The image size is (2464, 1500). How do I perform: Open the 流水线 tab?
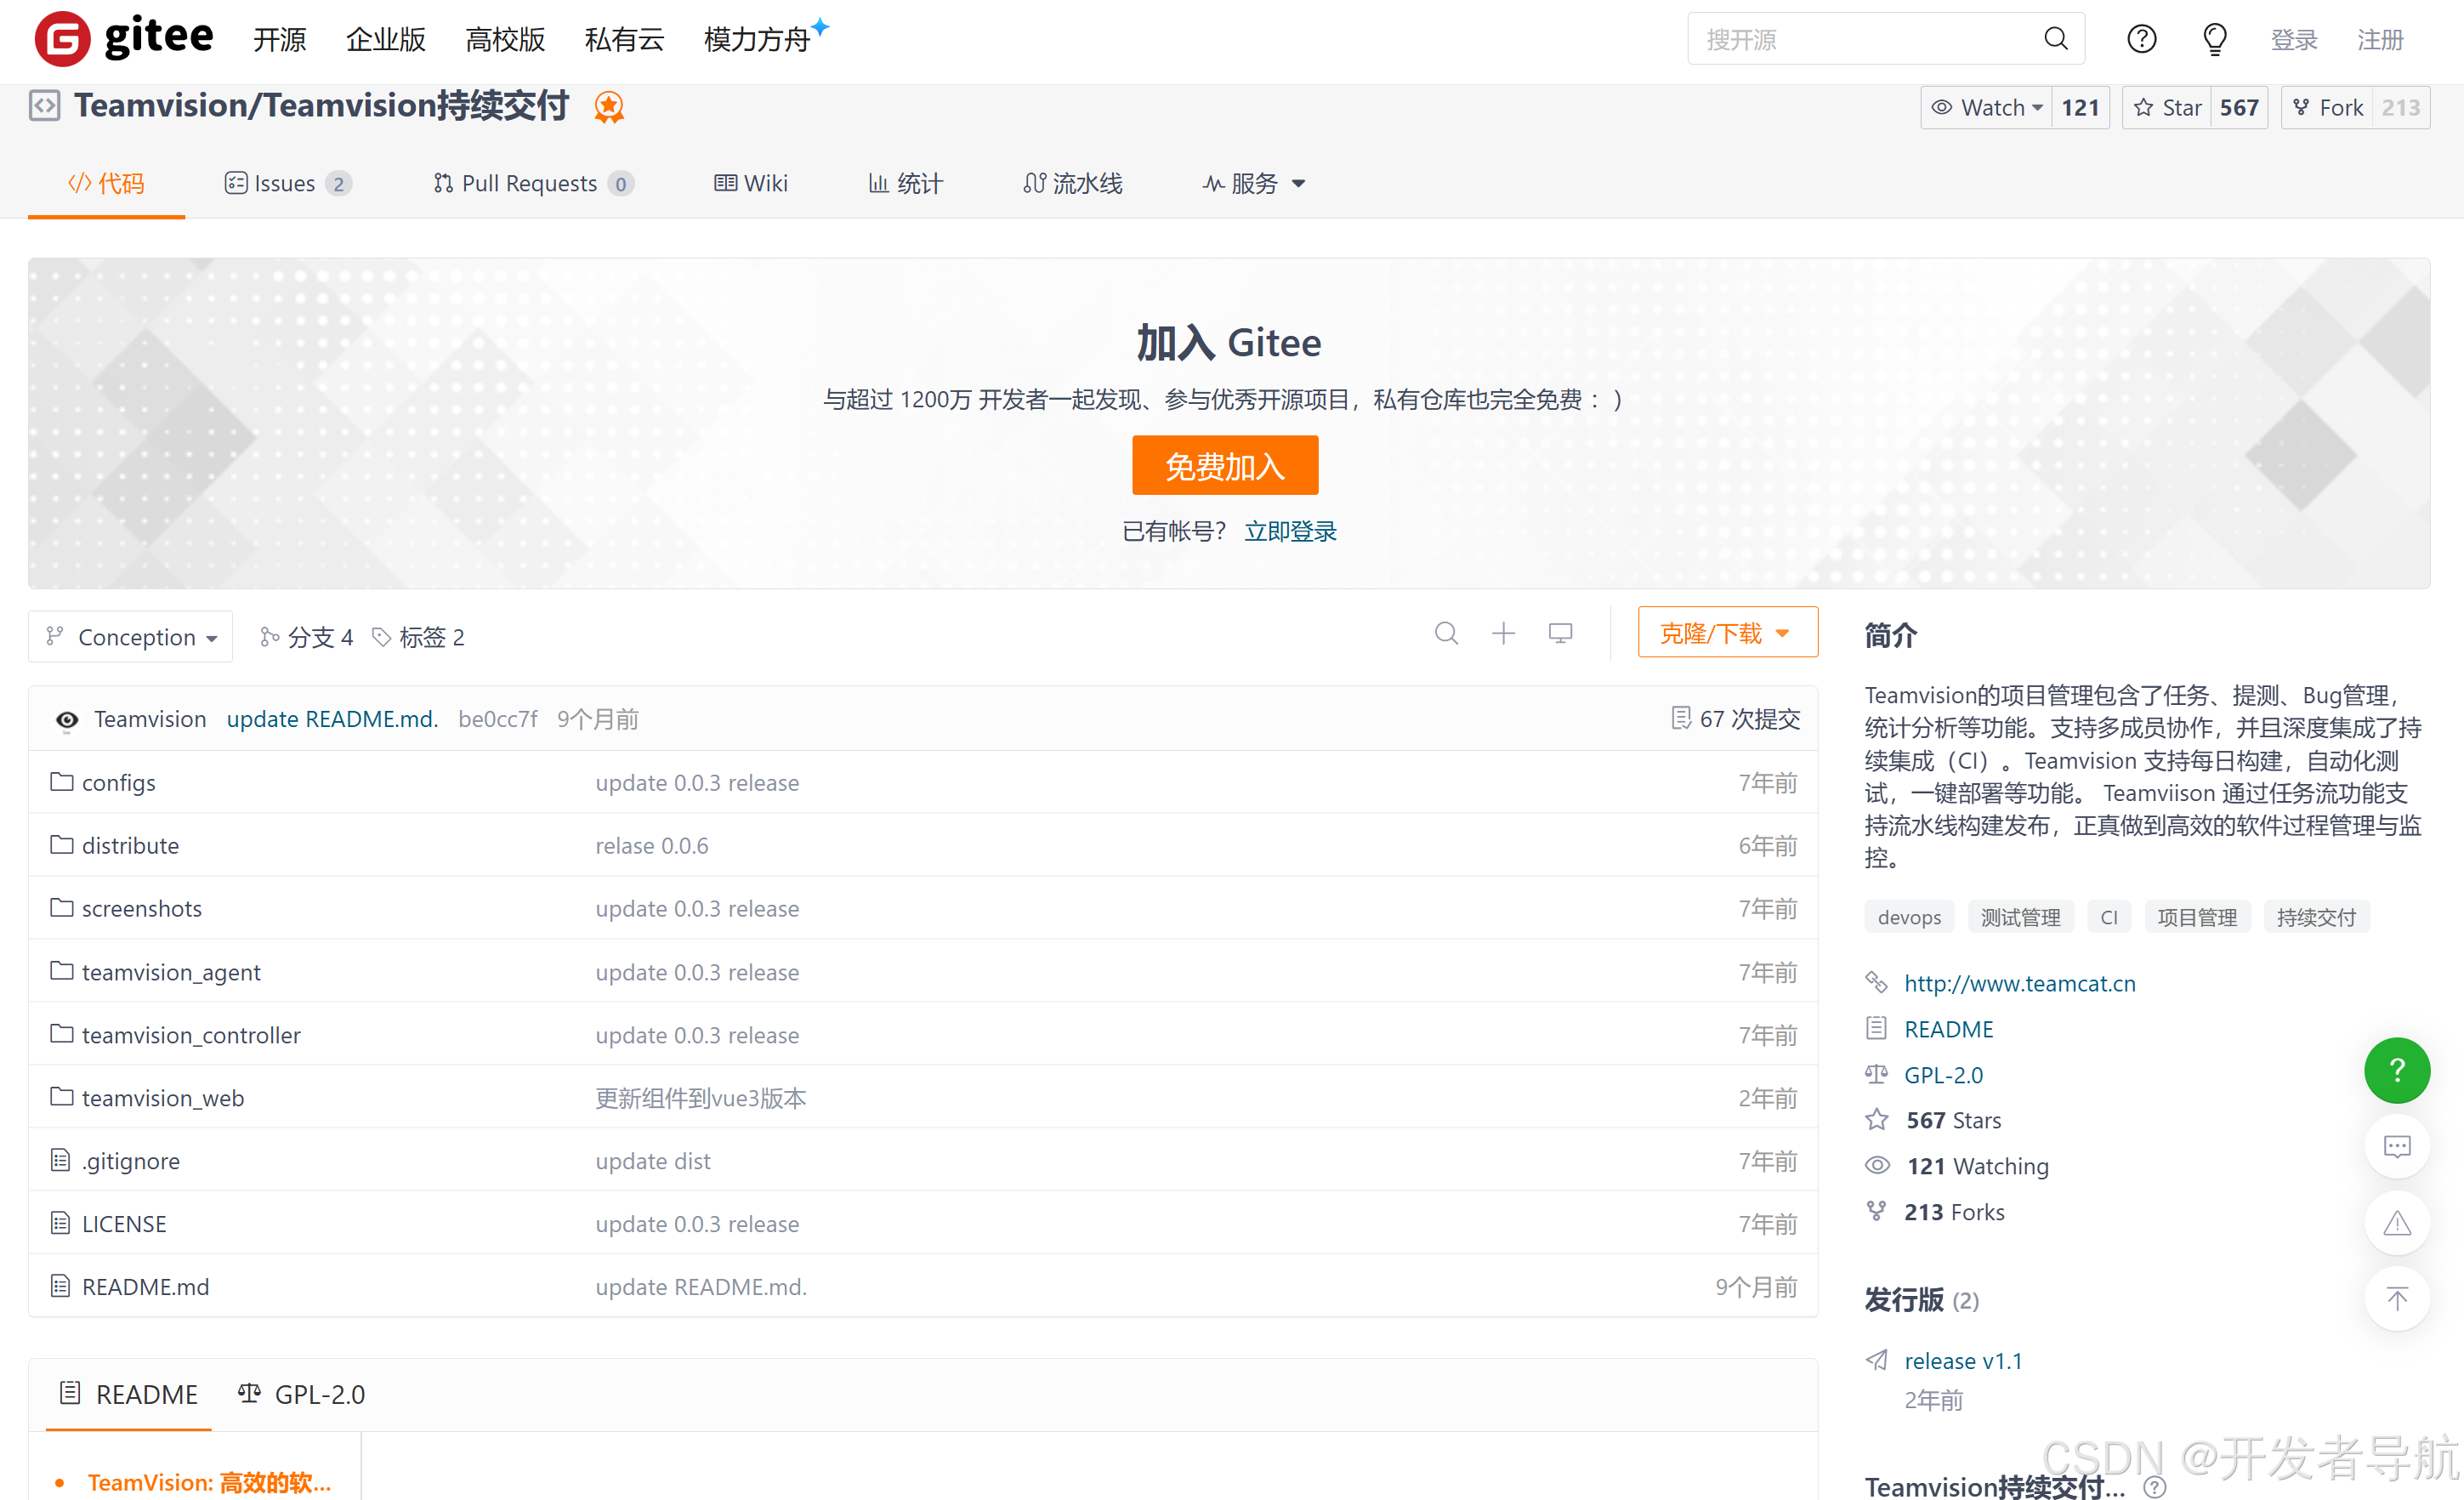1073,183
